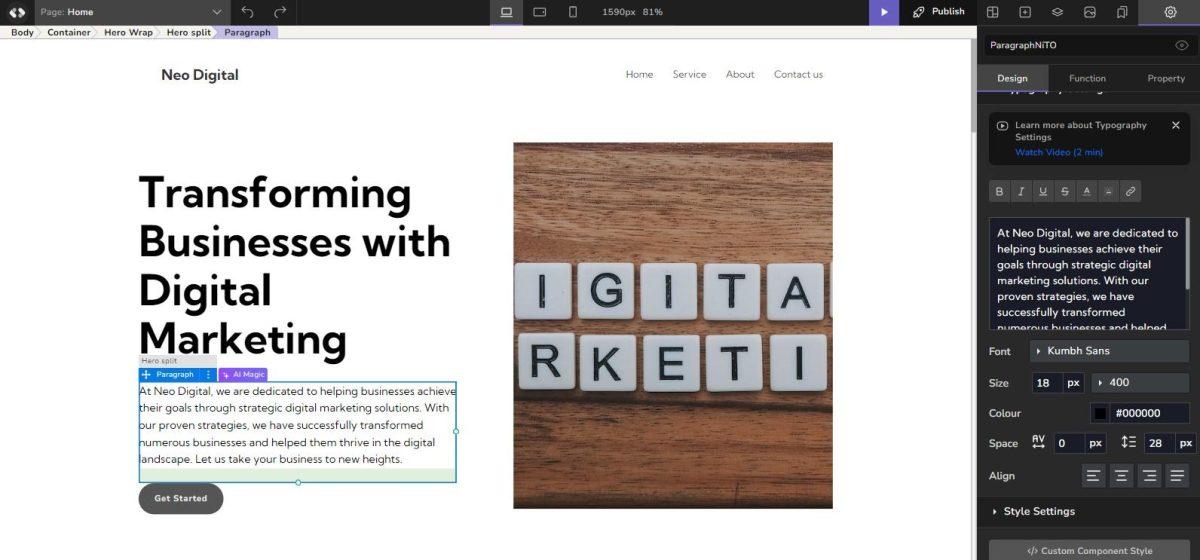
Task: Click the digital marketing tiles image
Action: pyautogui.click(x=672, y=325)
